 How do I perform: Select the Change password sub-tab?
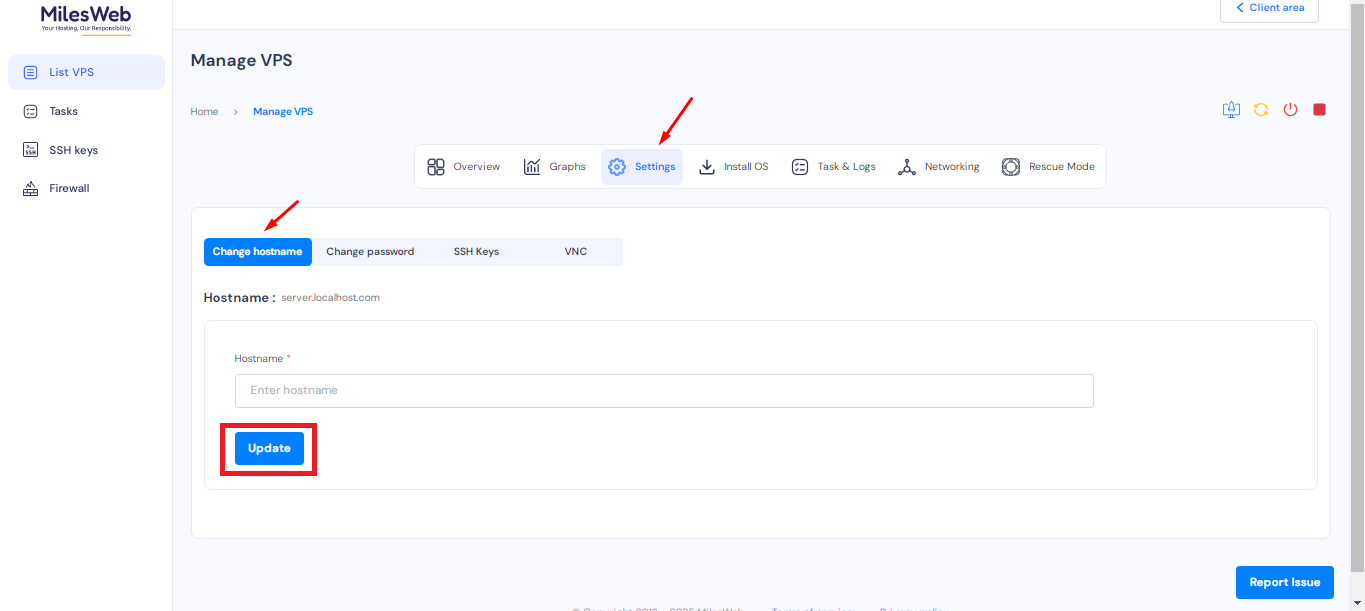pyautogui.click(x=370, y=252)
